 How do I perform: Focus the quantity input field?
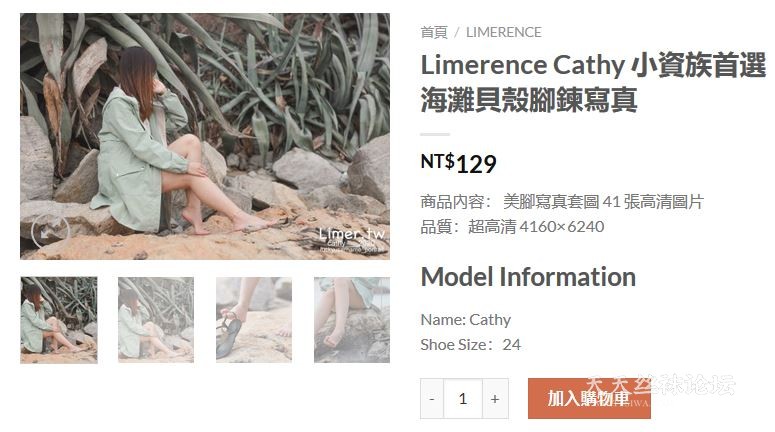click(x=463, y=398)
